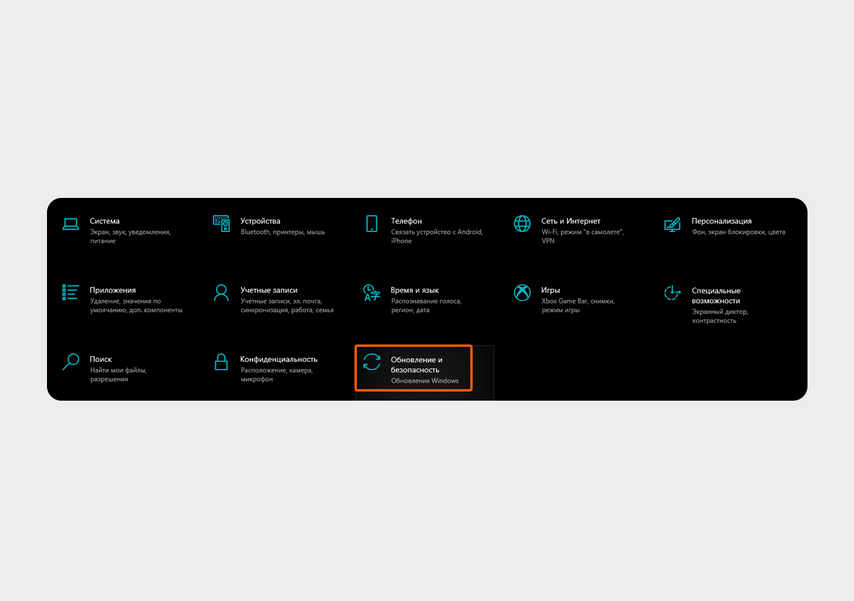Click the description 'Расположение, камера, микрофон'
The image size is (854, 601).
277,375
